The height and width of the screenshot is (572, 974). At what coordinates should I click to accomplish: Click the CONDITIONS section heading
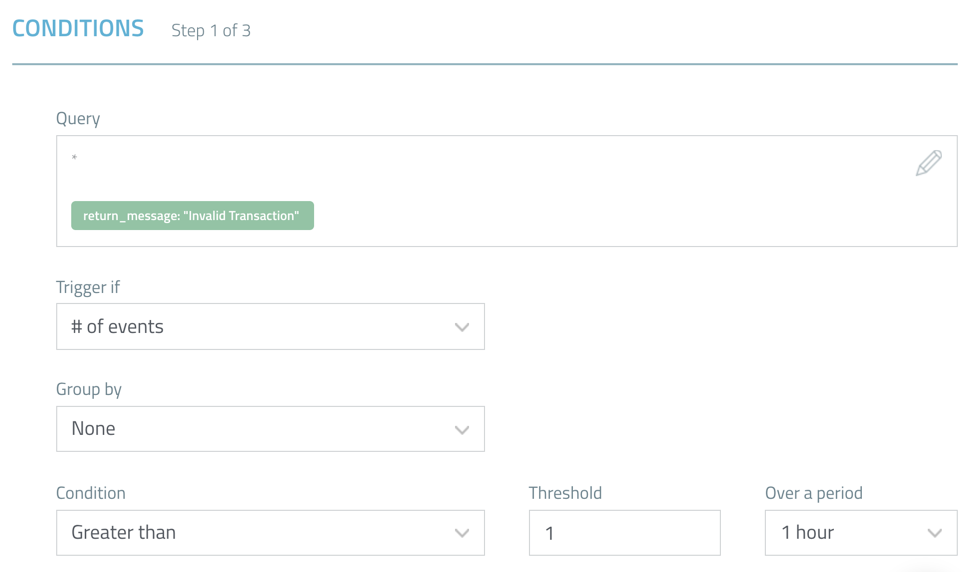click(78, 28)
